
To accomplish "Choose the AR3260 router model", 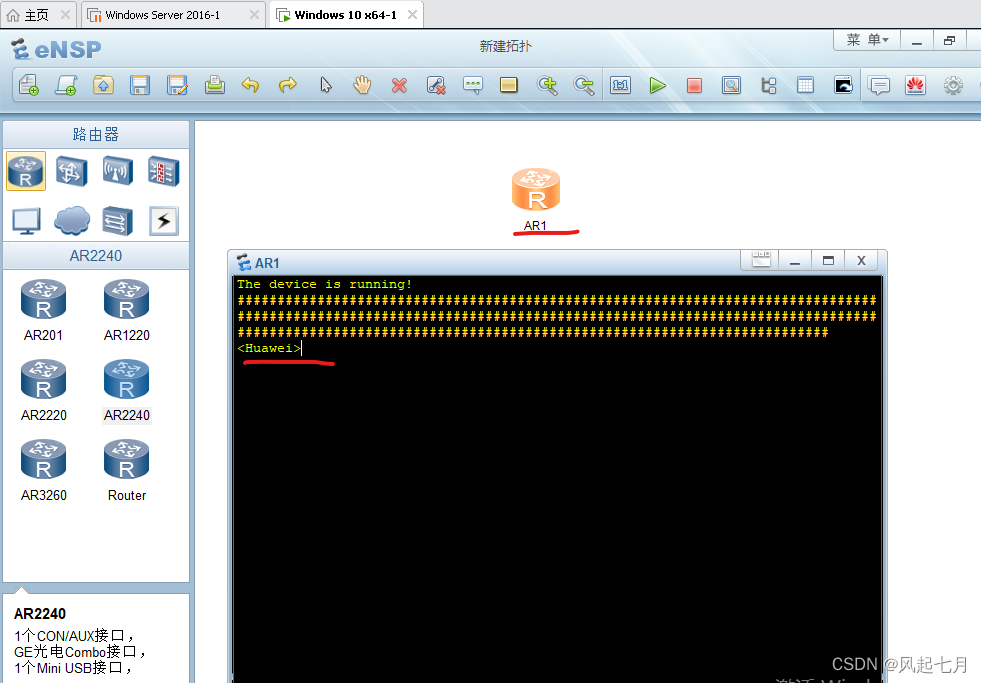I will (43, 470).
